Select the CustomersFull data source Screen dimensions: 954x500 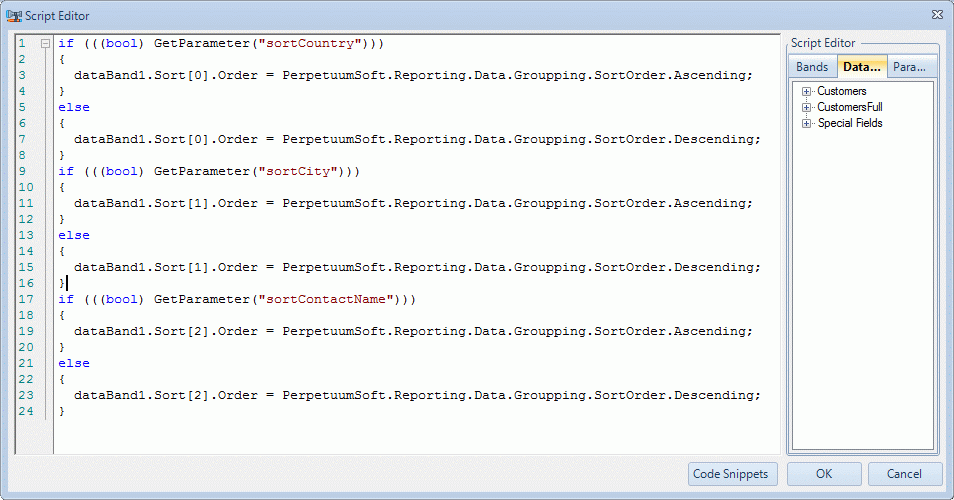point(850,107)
